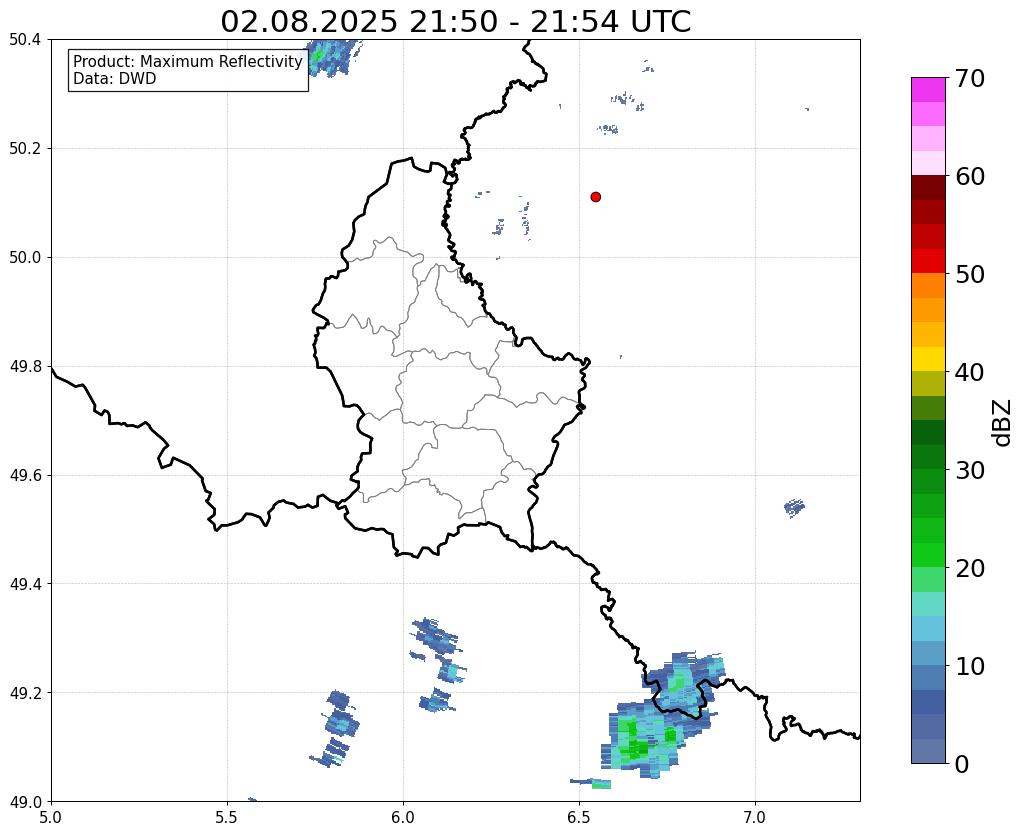Click the colorbar tick label 0
Screen dimensions: 1023x834
(x=962, y=764)
